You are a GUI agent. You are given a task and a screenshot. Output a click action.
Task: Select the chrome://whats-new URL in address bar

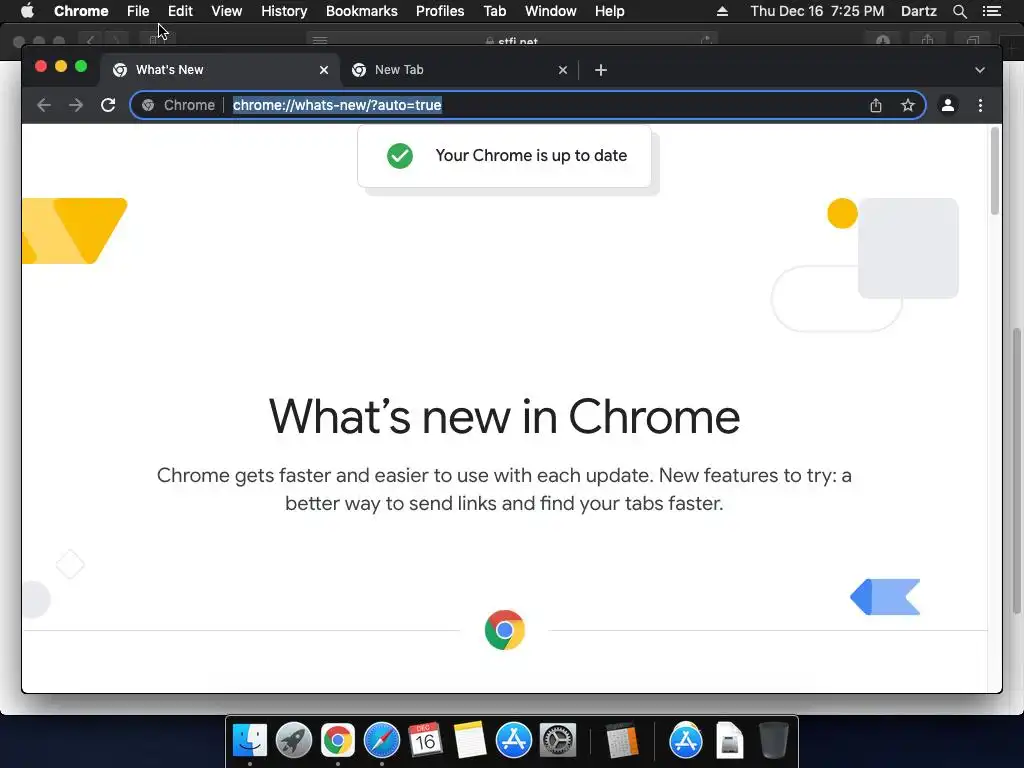point(337,105)
